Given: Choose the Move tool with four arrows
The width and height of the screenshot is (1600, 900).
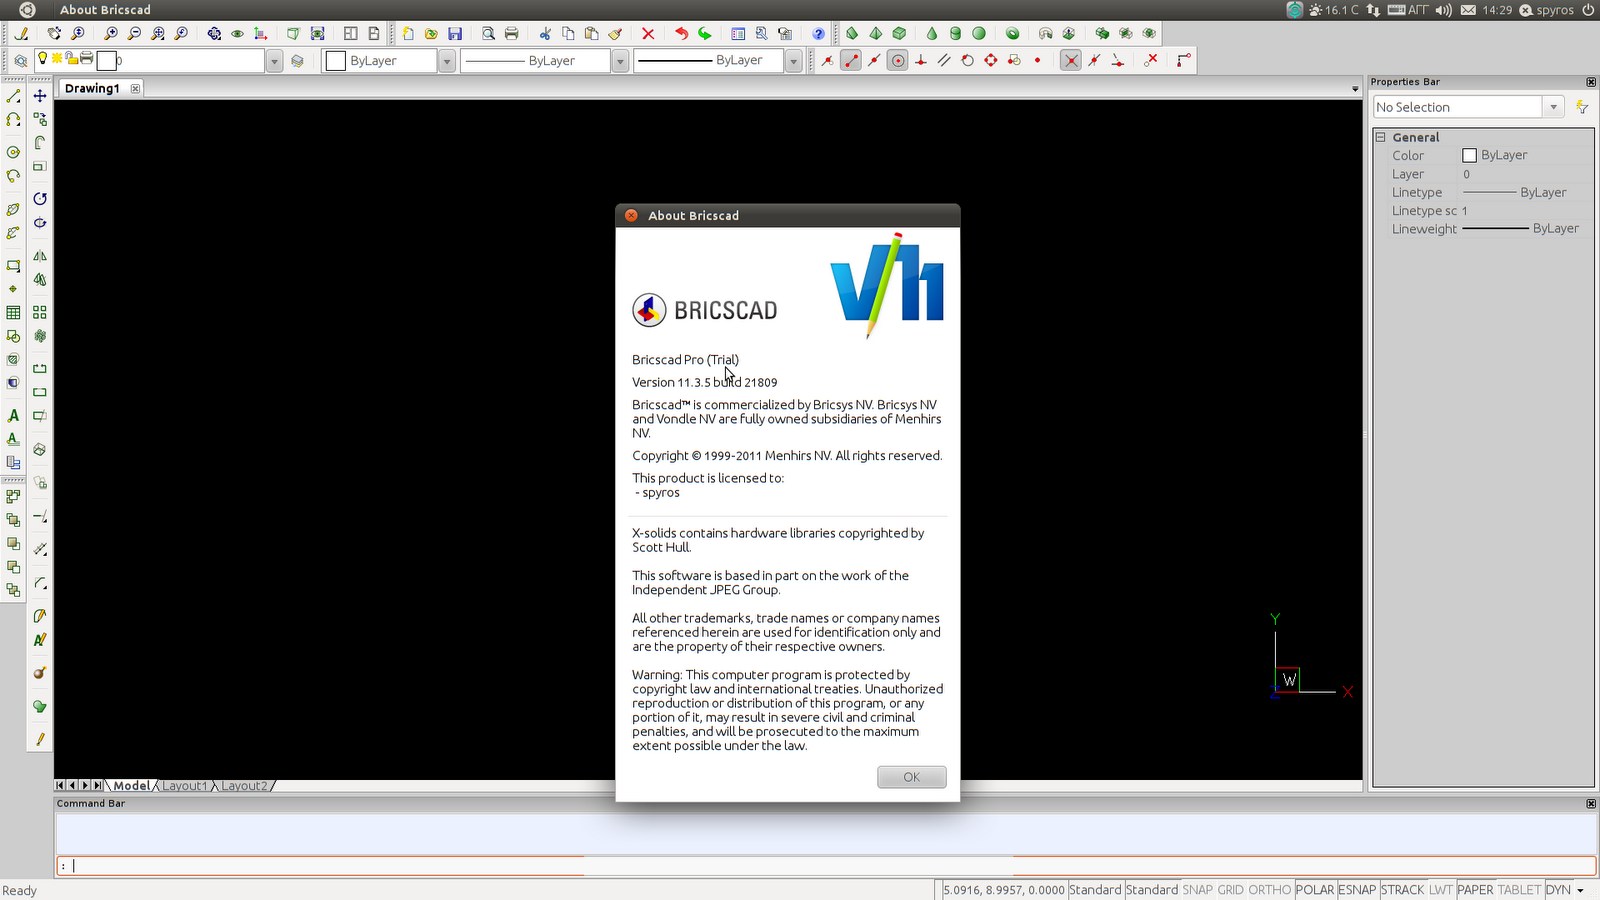Looking at the screenshot, I should coord(40,96).
